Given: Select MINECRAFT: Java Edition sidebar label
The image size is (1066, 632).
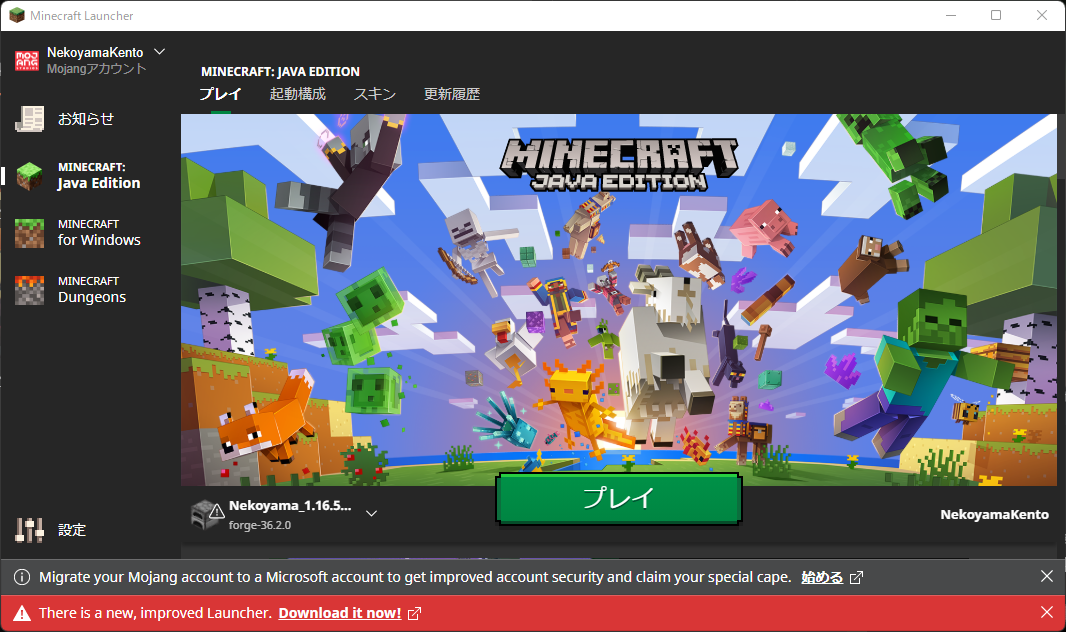Looking at the screenshot, I should pyautogui.click(x=99, y=176).
